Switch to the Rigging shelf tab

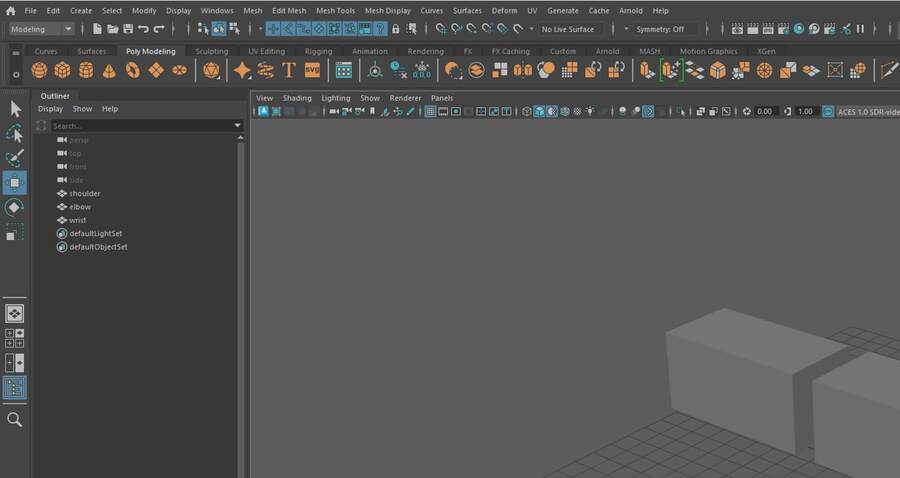(318, 51)
